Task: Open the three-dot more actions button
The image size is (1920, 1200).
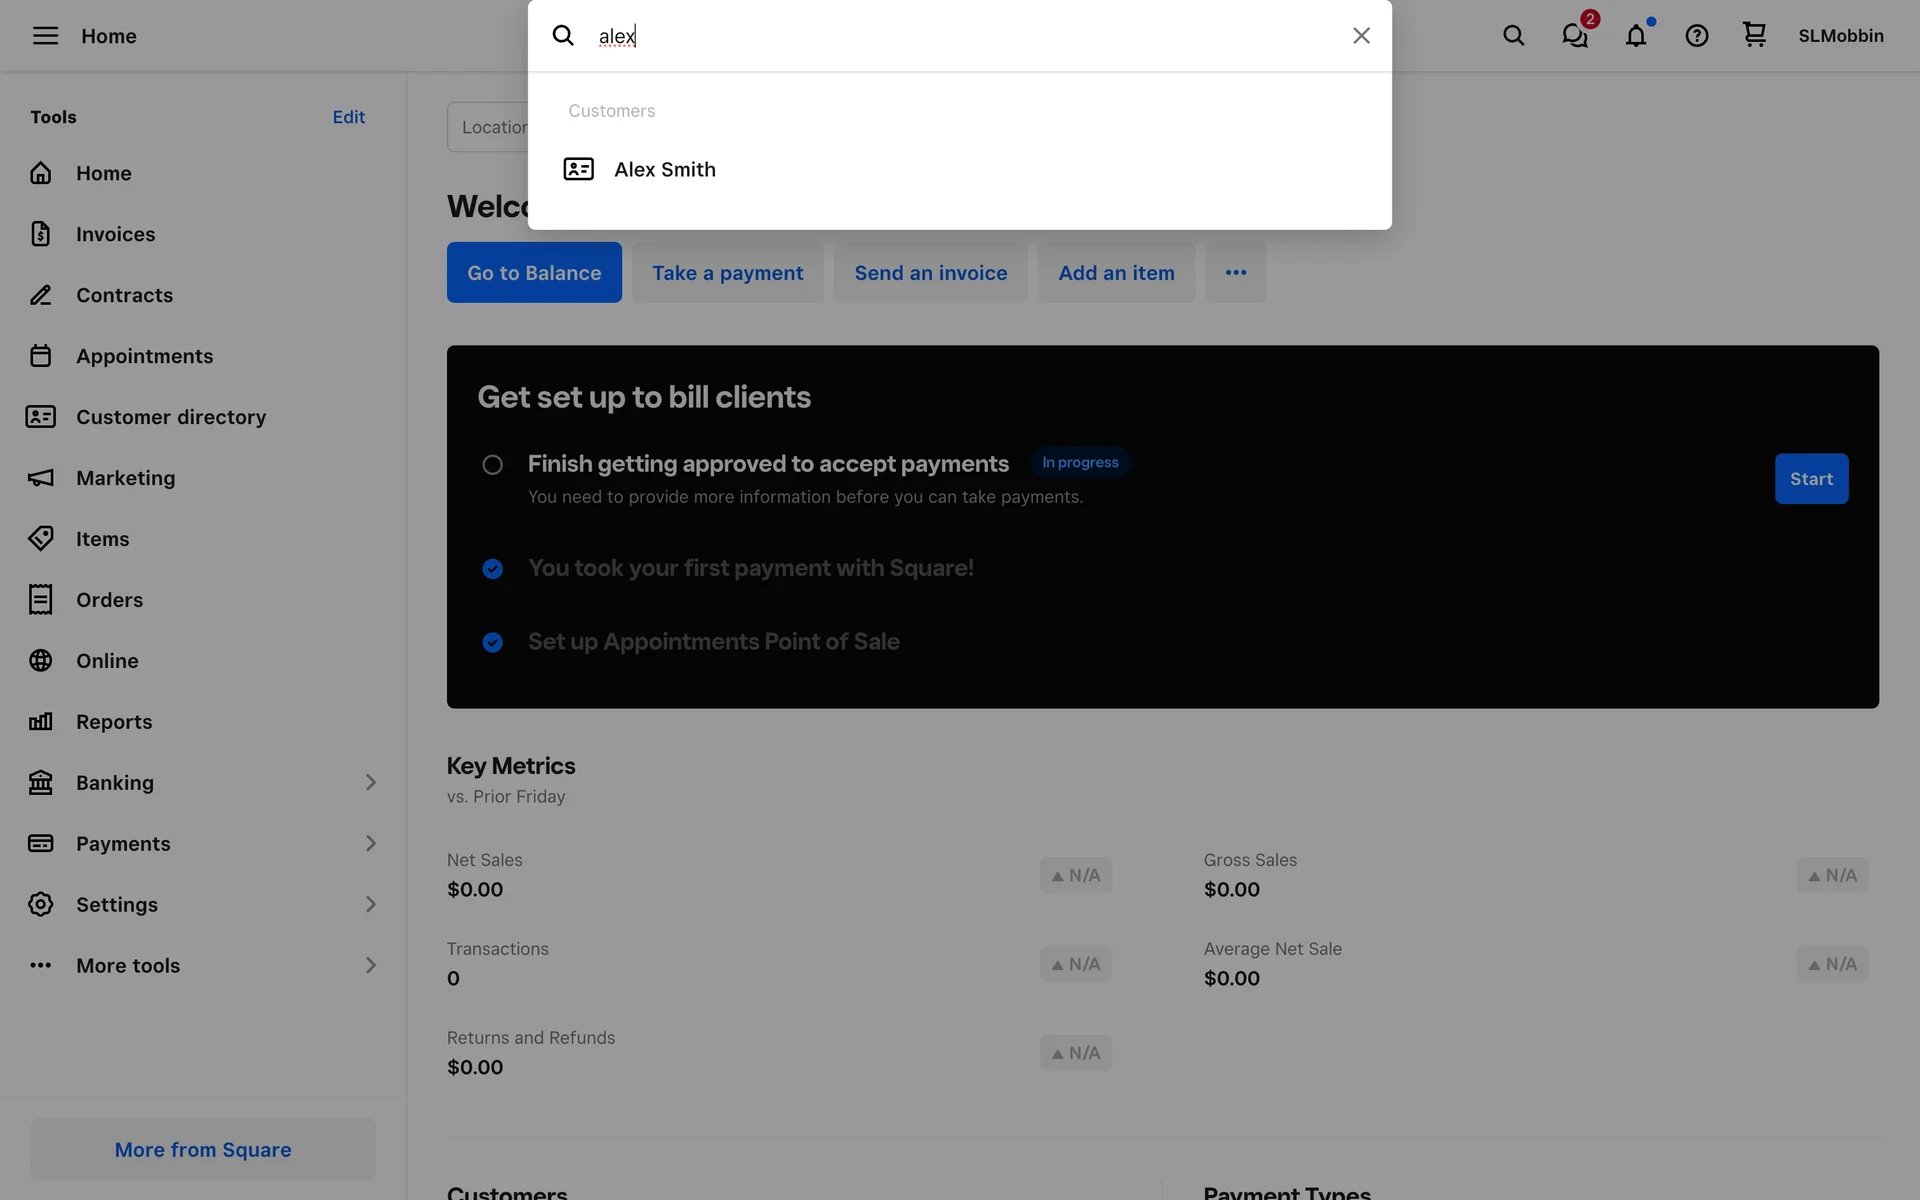Action: point(1236,273)
